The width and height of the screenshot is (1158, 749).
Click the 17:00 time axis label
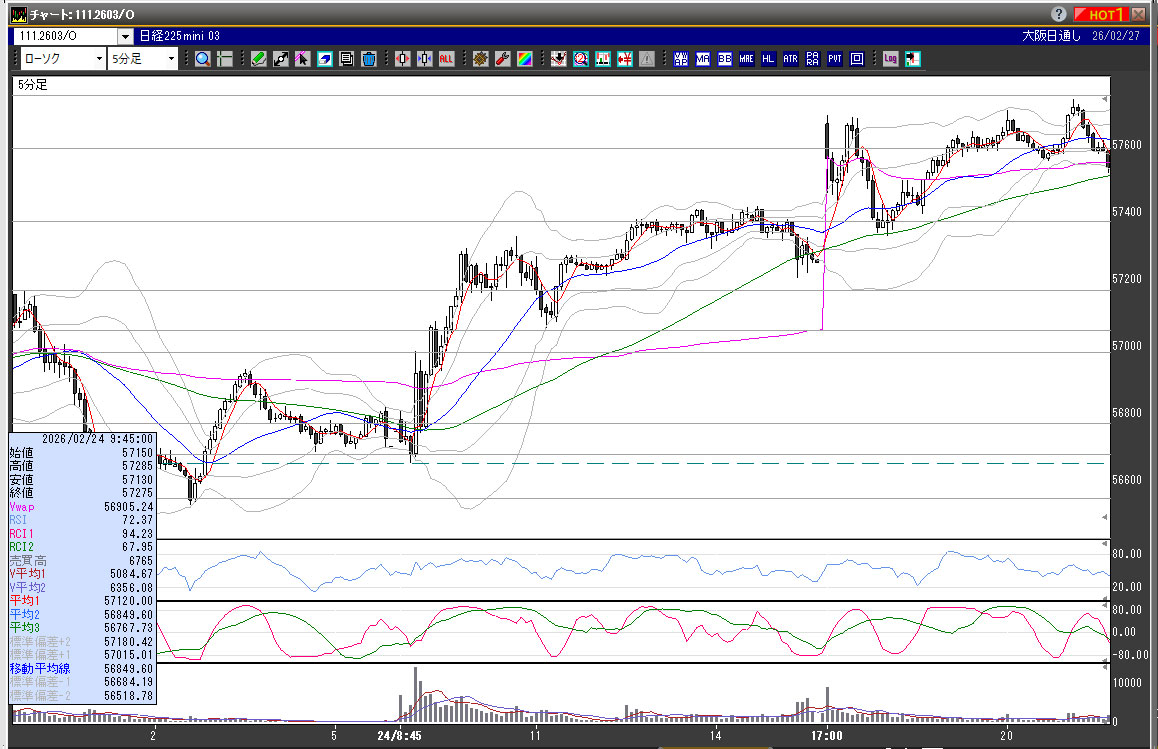click(826, 736)
